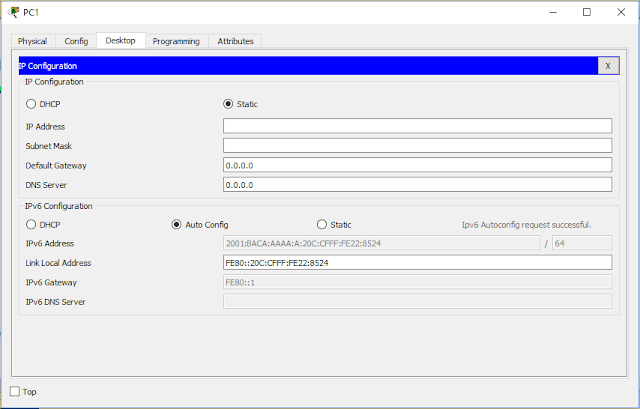Click the 'IPv6 DNS Server' label
Screen dimensions: 640x409
(x=56, y=302)
